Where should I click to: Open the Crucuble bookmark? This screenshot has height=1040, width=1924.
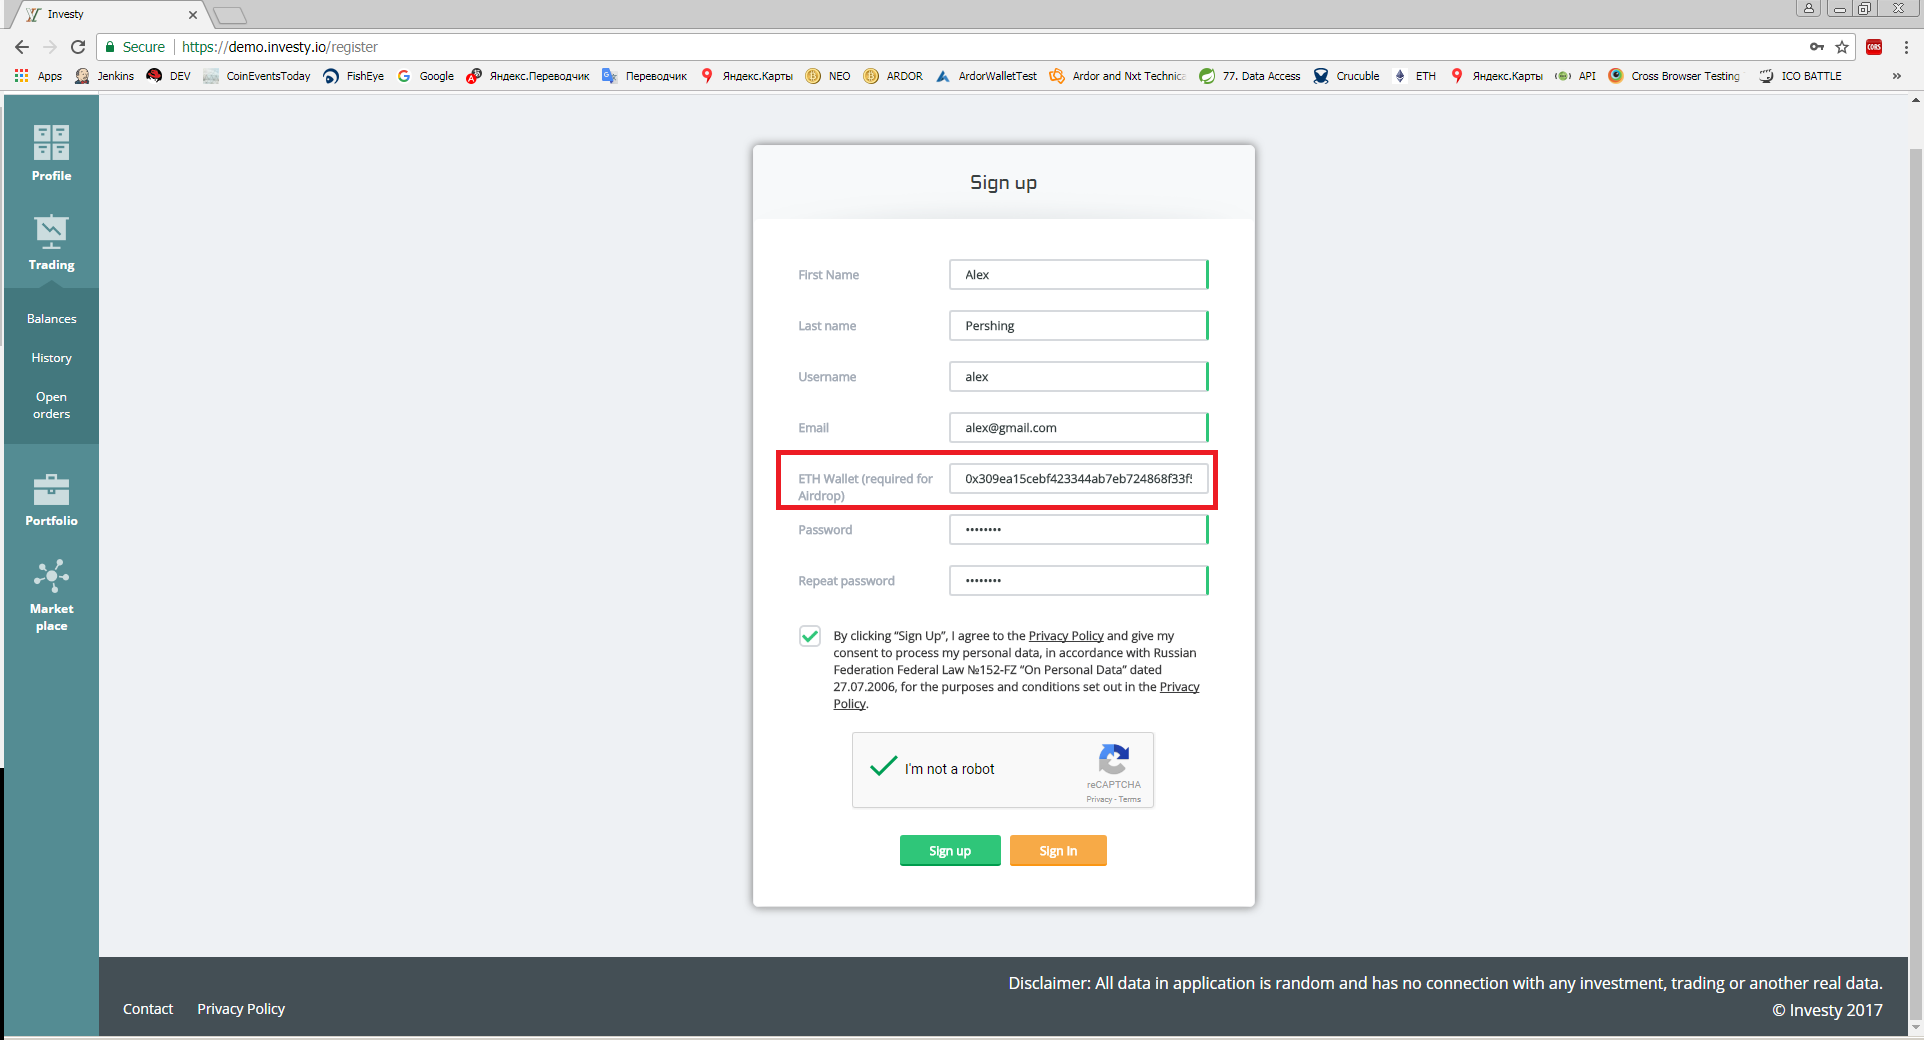1346,76
